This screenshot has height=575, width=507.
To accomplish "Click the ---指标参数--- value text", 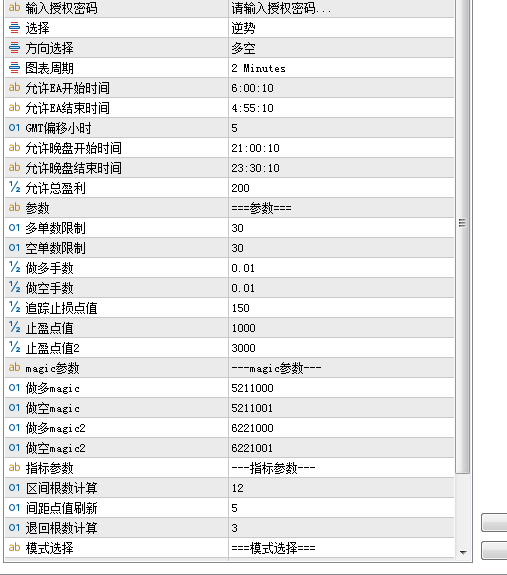I will (273, 468).
